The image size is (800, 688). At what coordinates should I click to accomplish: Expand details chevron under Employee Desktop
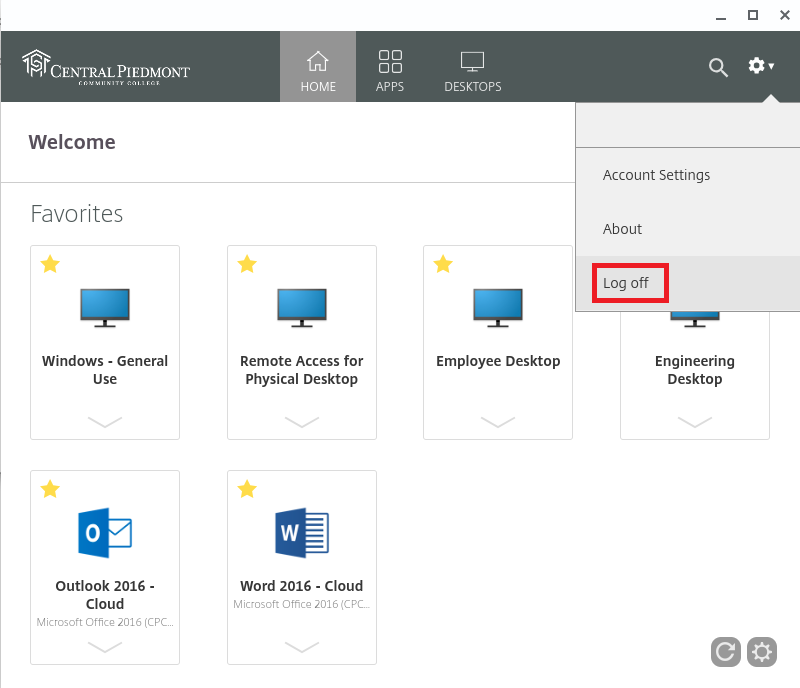(498, 422)
